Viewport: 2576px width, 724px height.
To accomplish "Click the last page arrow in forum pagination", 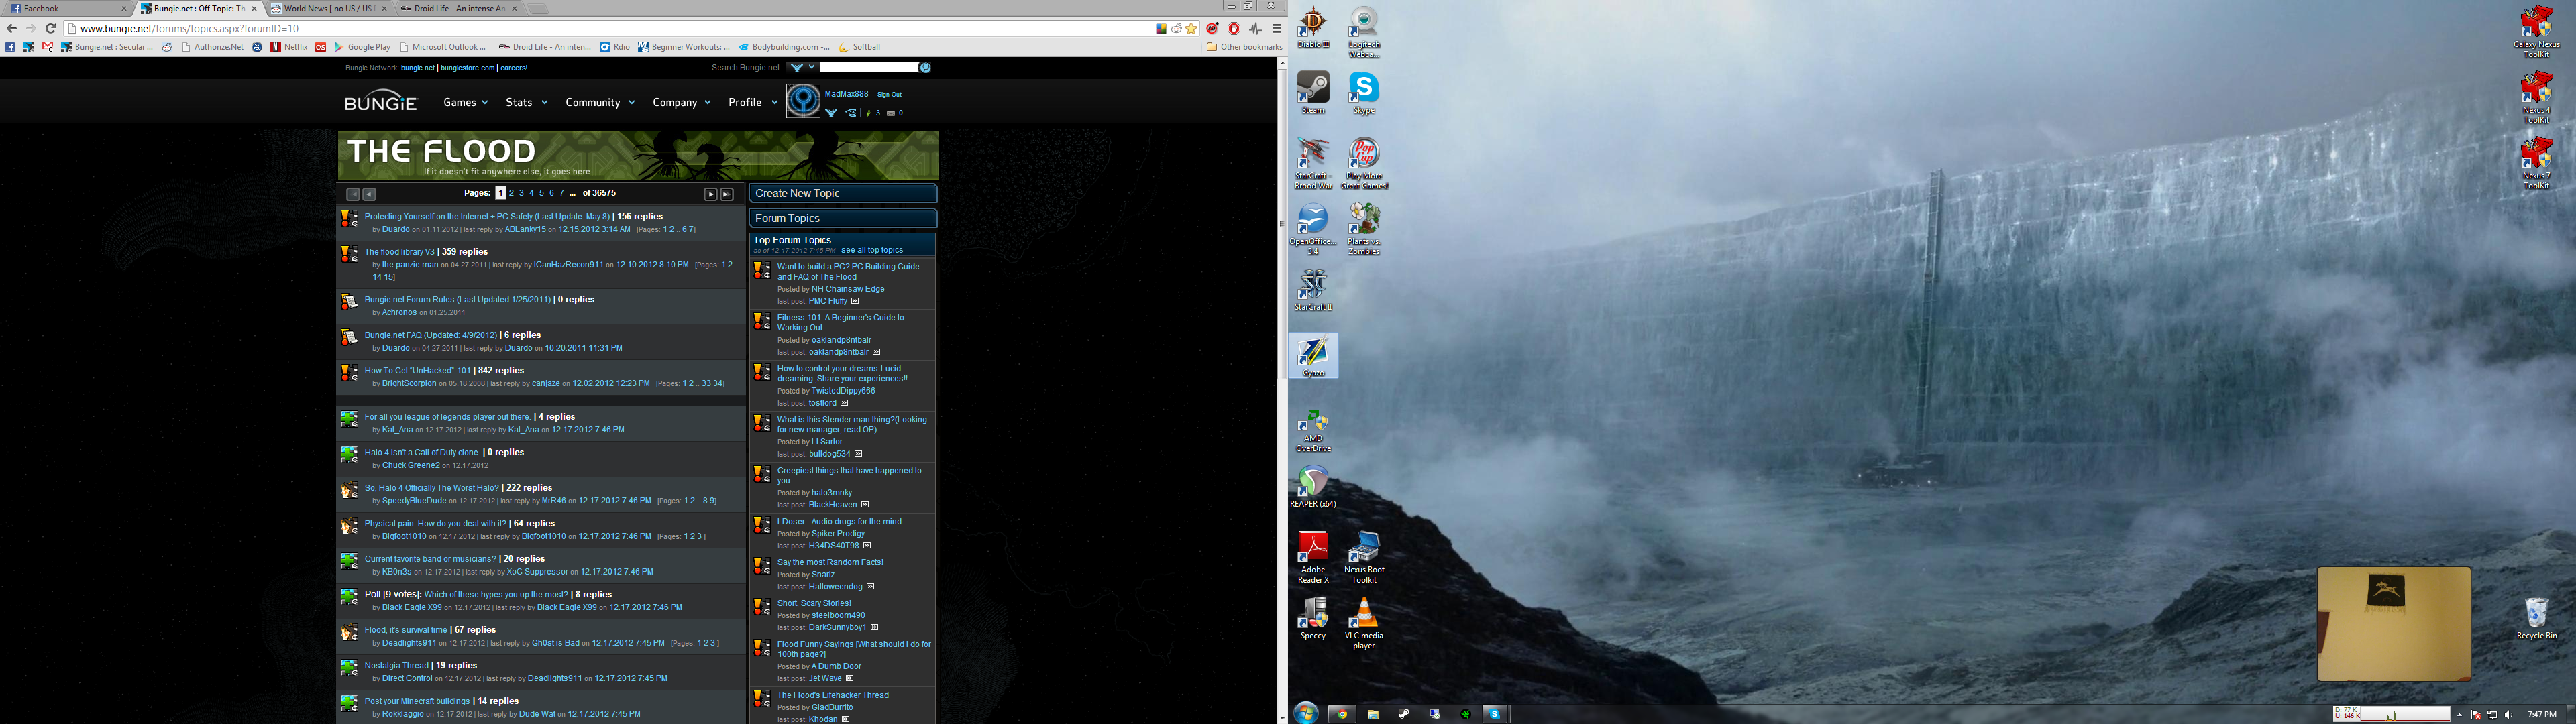I will point(727,194).
